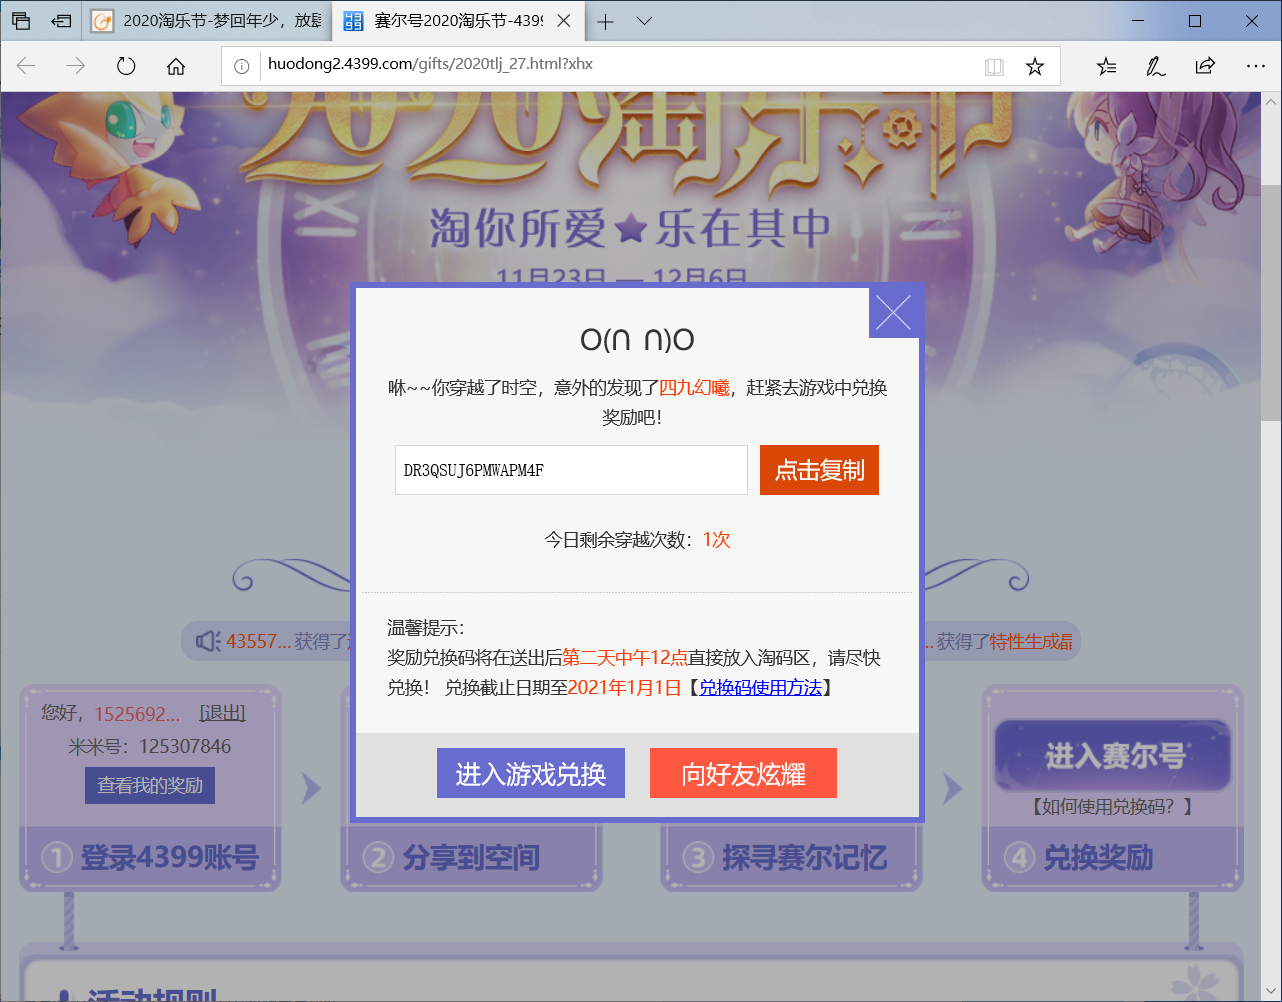Refresh the page
The width and height of the screenshot is (1282, 1002).
pyautogui.click(x=125, y=66)
